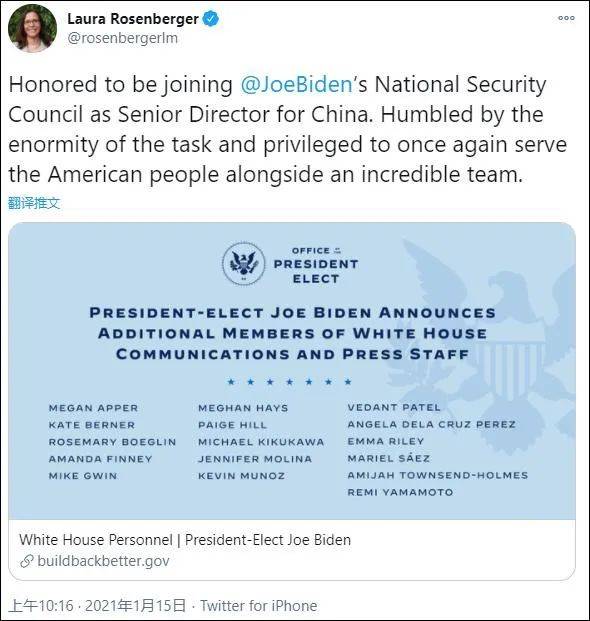
Task: Click the link chain icon beside buildbackbetter.gov
Action: 27,561
